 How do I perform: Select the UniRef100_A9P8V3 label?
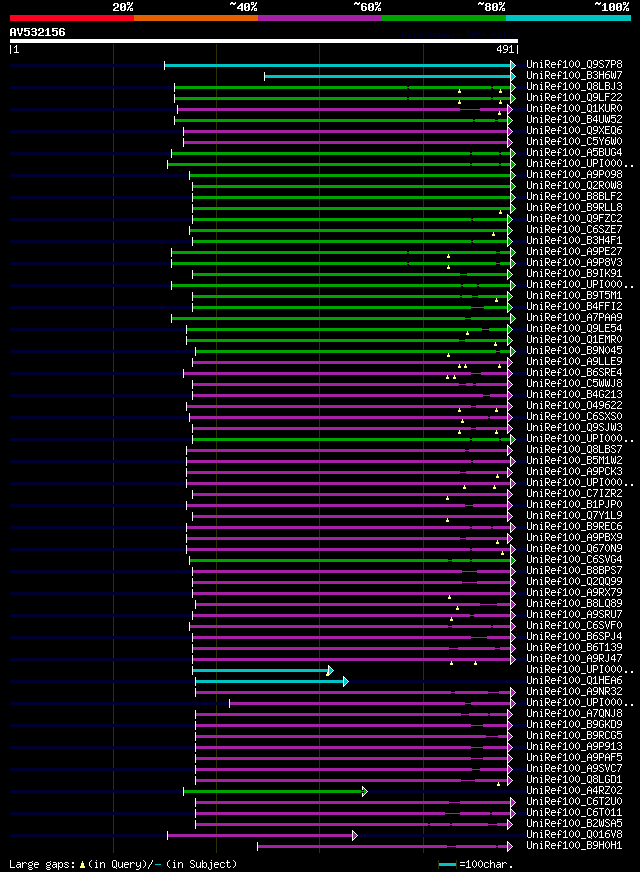click(574, 262)
